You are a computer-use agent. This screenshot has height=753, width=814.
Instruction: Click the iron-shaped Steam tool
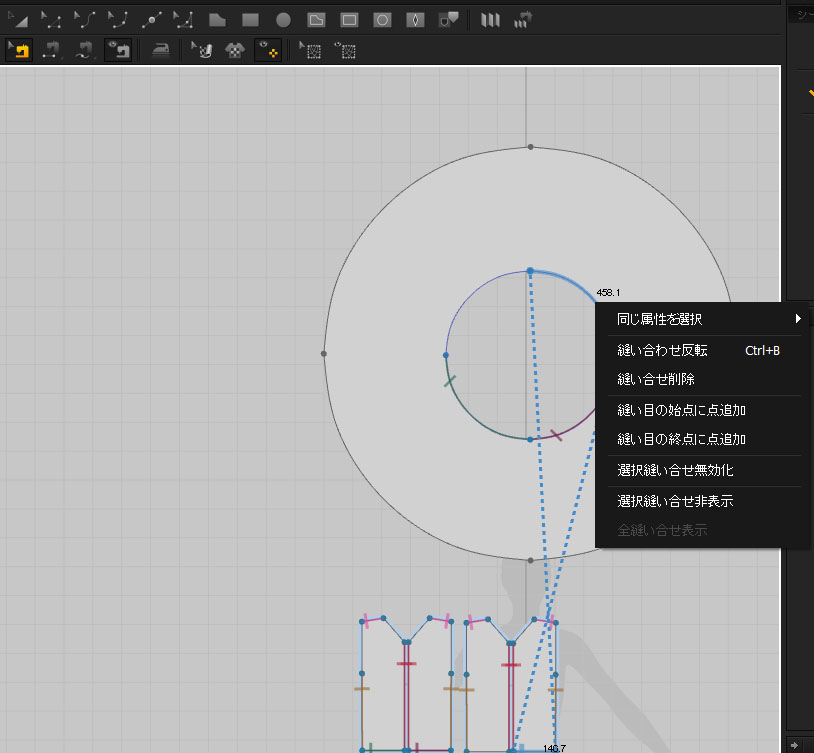point(160,48)
